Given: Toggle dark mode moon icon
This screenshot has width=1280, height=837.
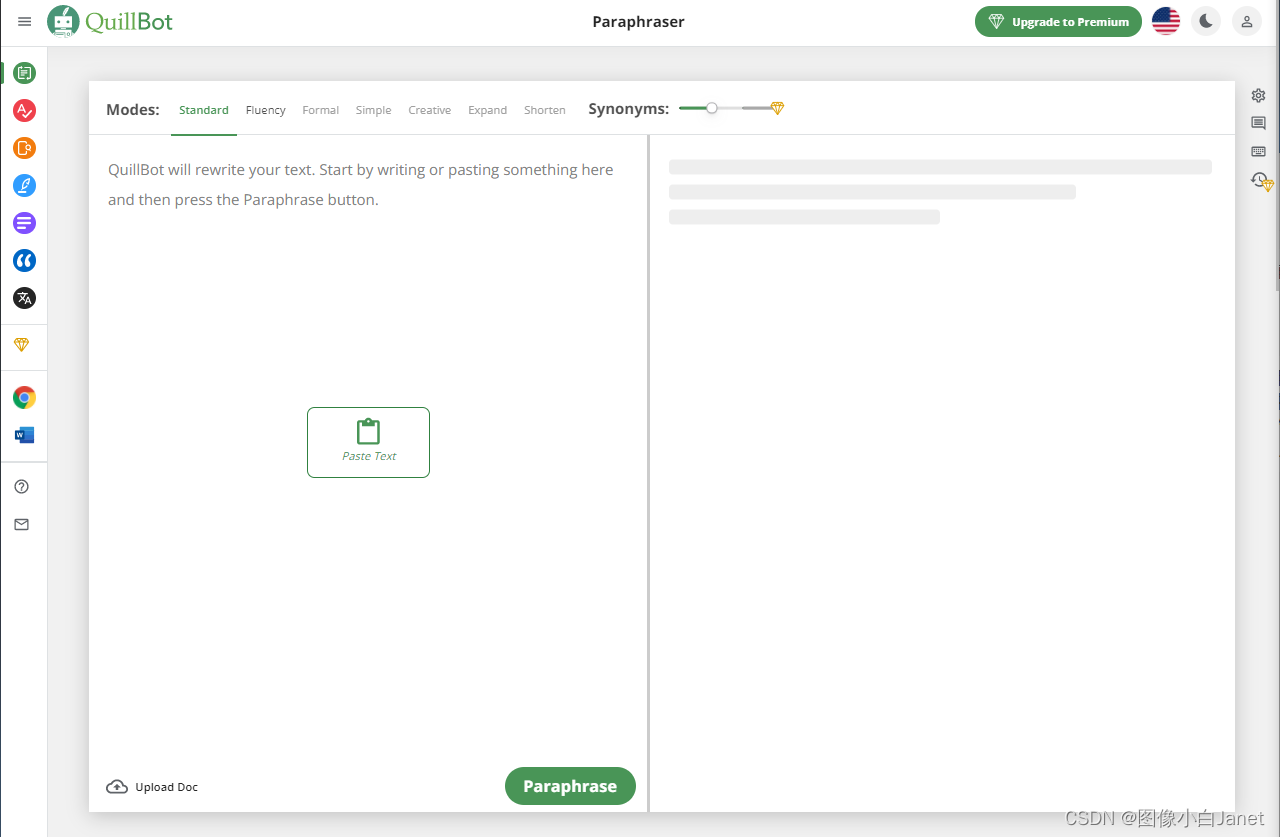Looking at the screenshot, I should [x=1206, y=21].
